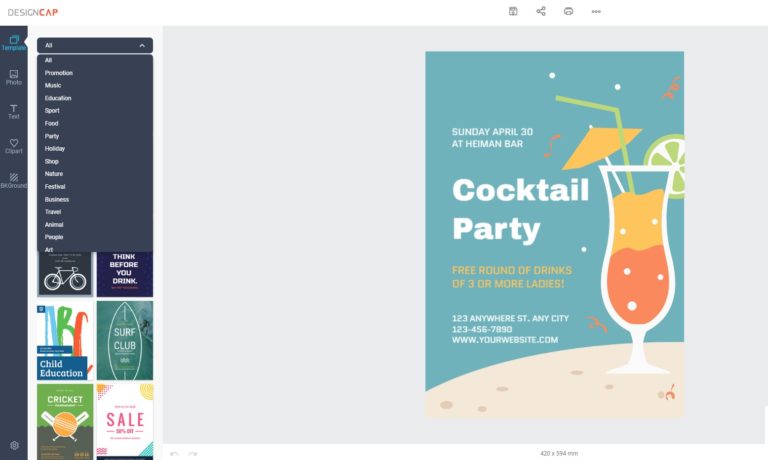Click the Cocktail Party heading text
The height and width of the screenshot is (460, 768).
(x=520, y=208)
